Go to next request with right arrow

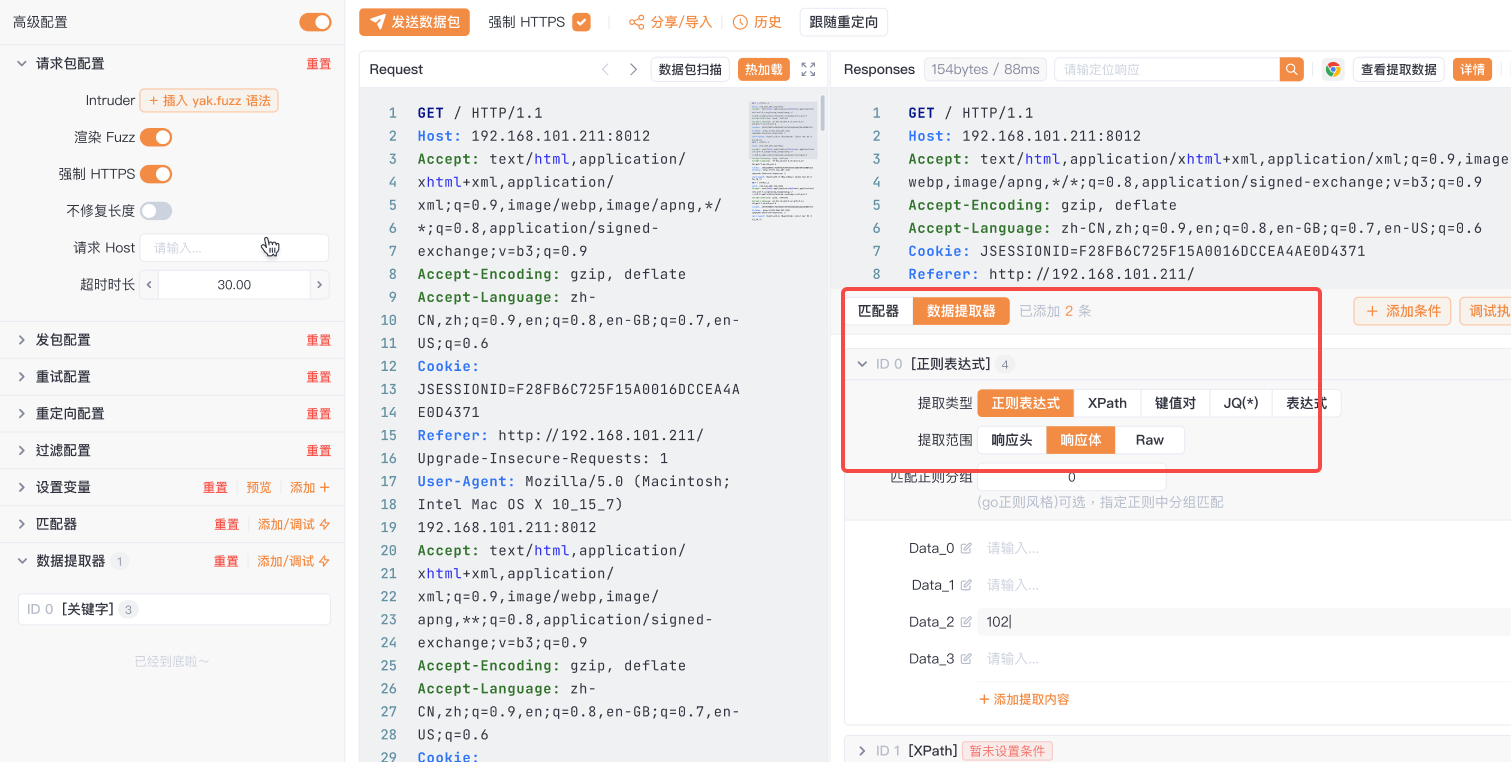[x=633, y=69]
